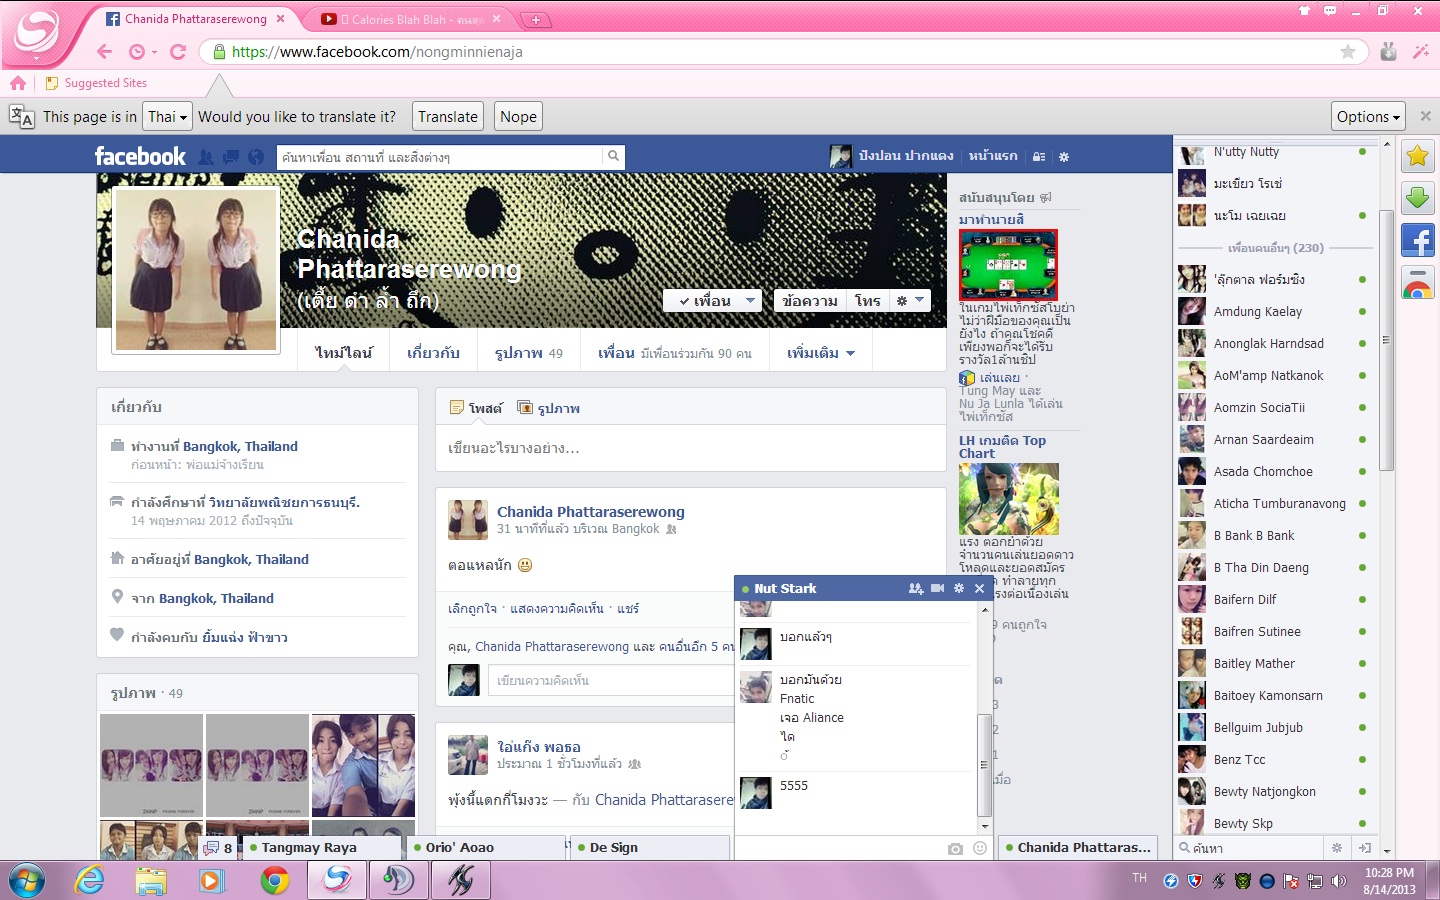1440x900 pixels.
Task: Click the โทร (Call) button on the cover
Action: coord(868,300)
